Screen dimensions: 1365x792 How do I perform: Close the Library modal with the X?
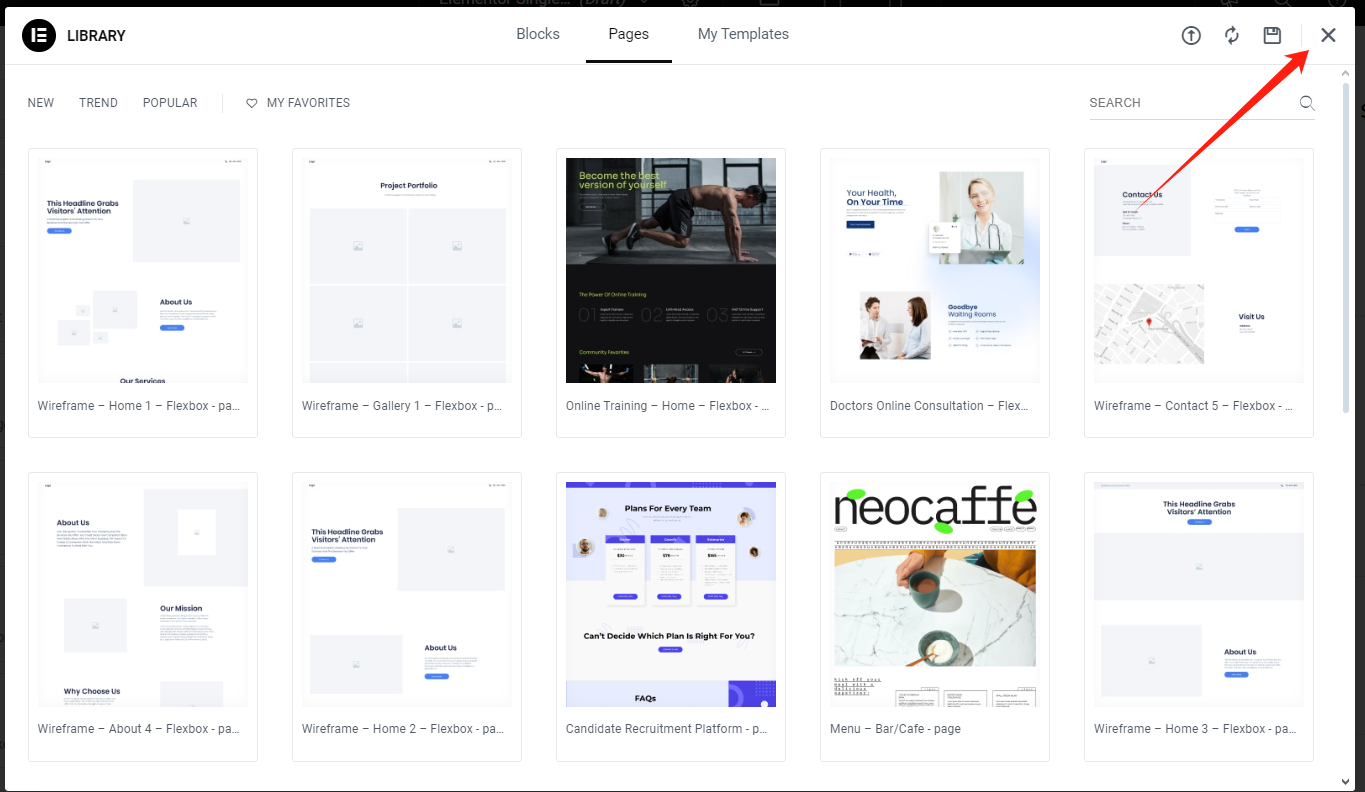[x=1328, y=35]
